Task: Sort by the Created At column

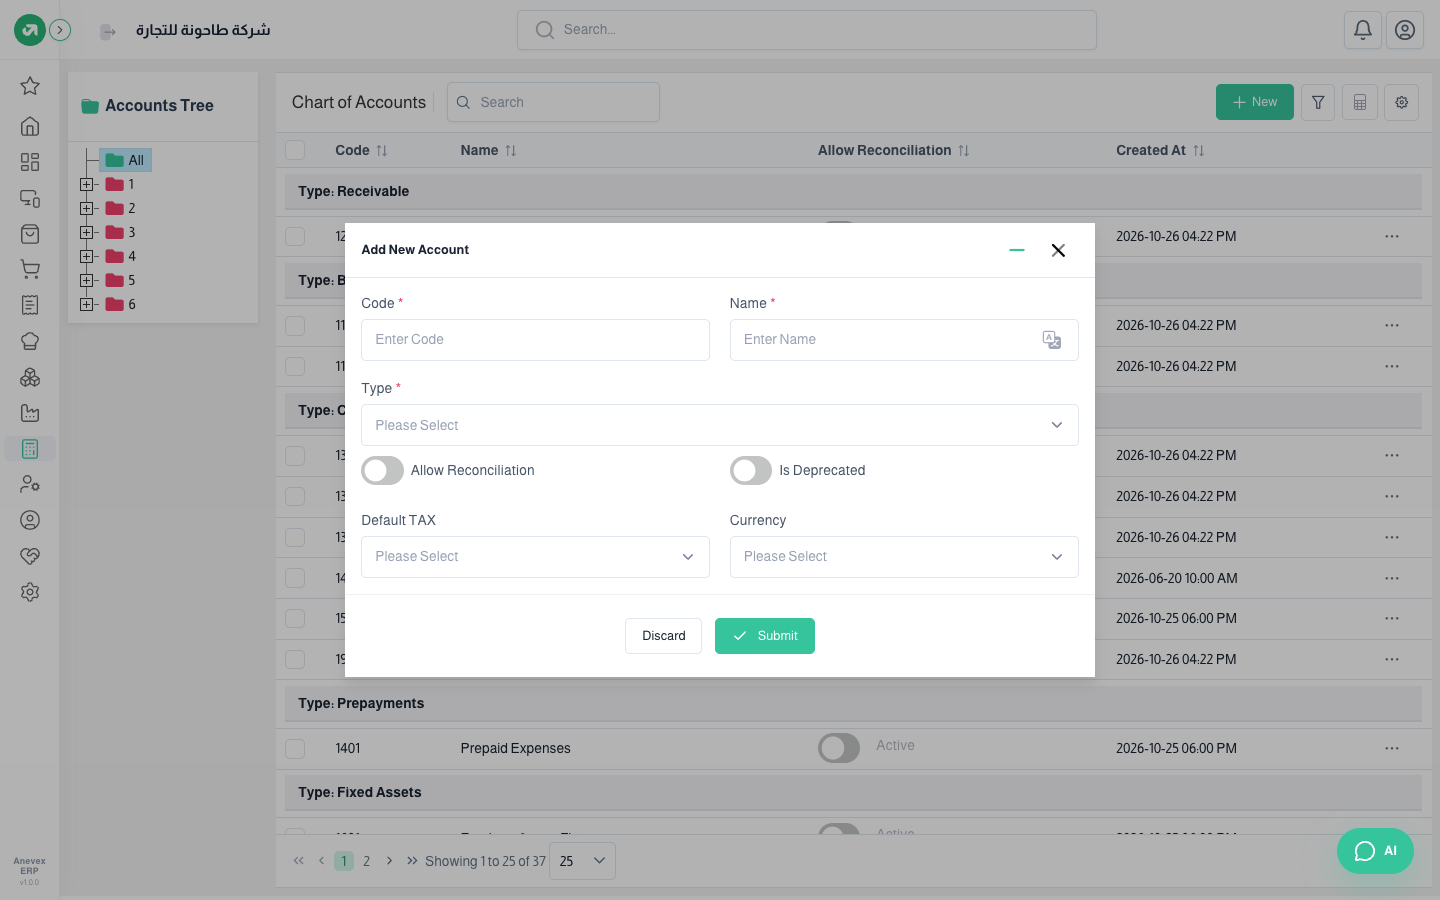Action: click(x=1160, y=150)
